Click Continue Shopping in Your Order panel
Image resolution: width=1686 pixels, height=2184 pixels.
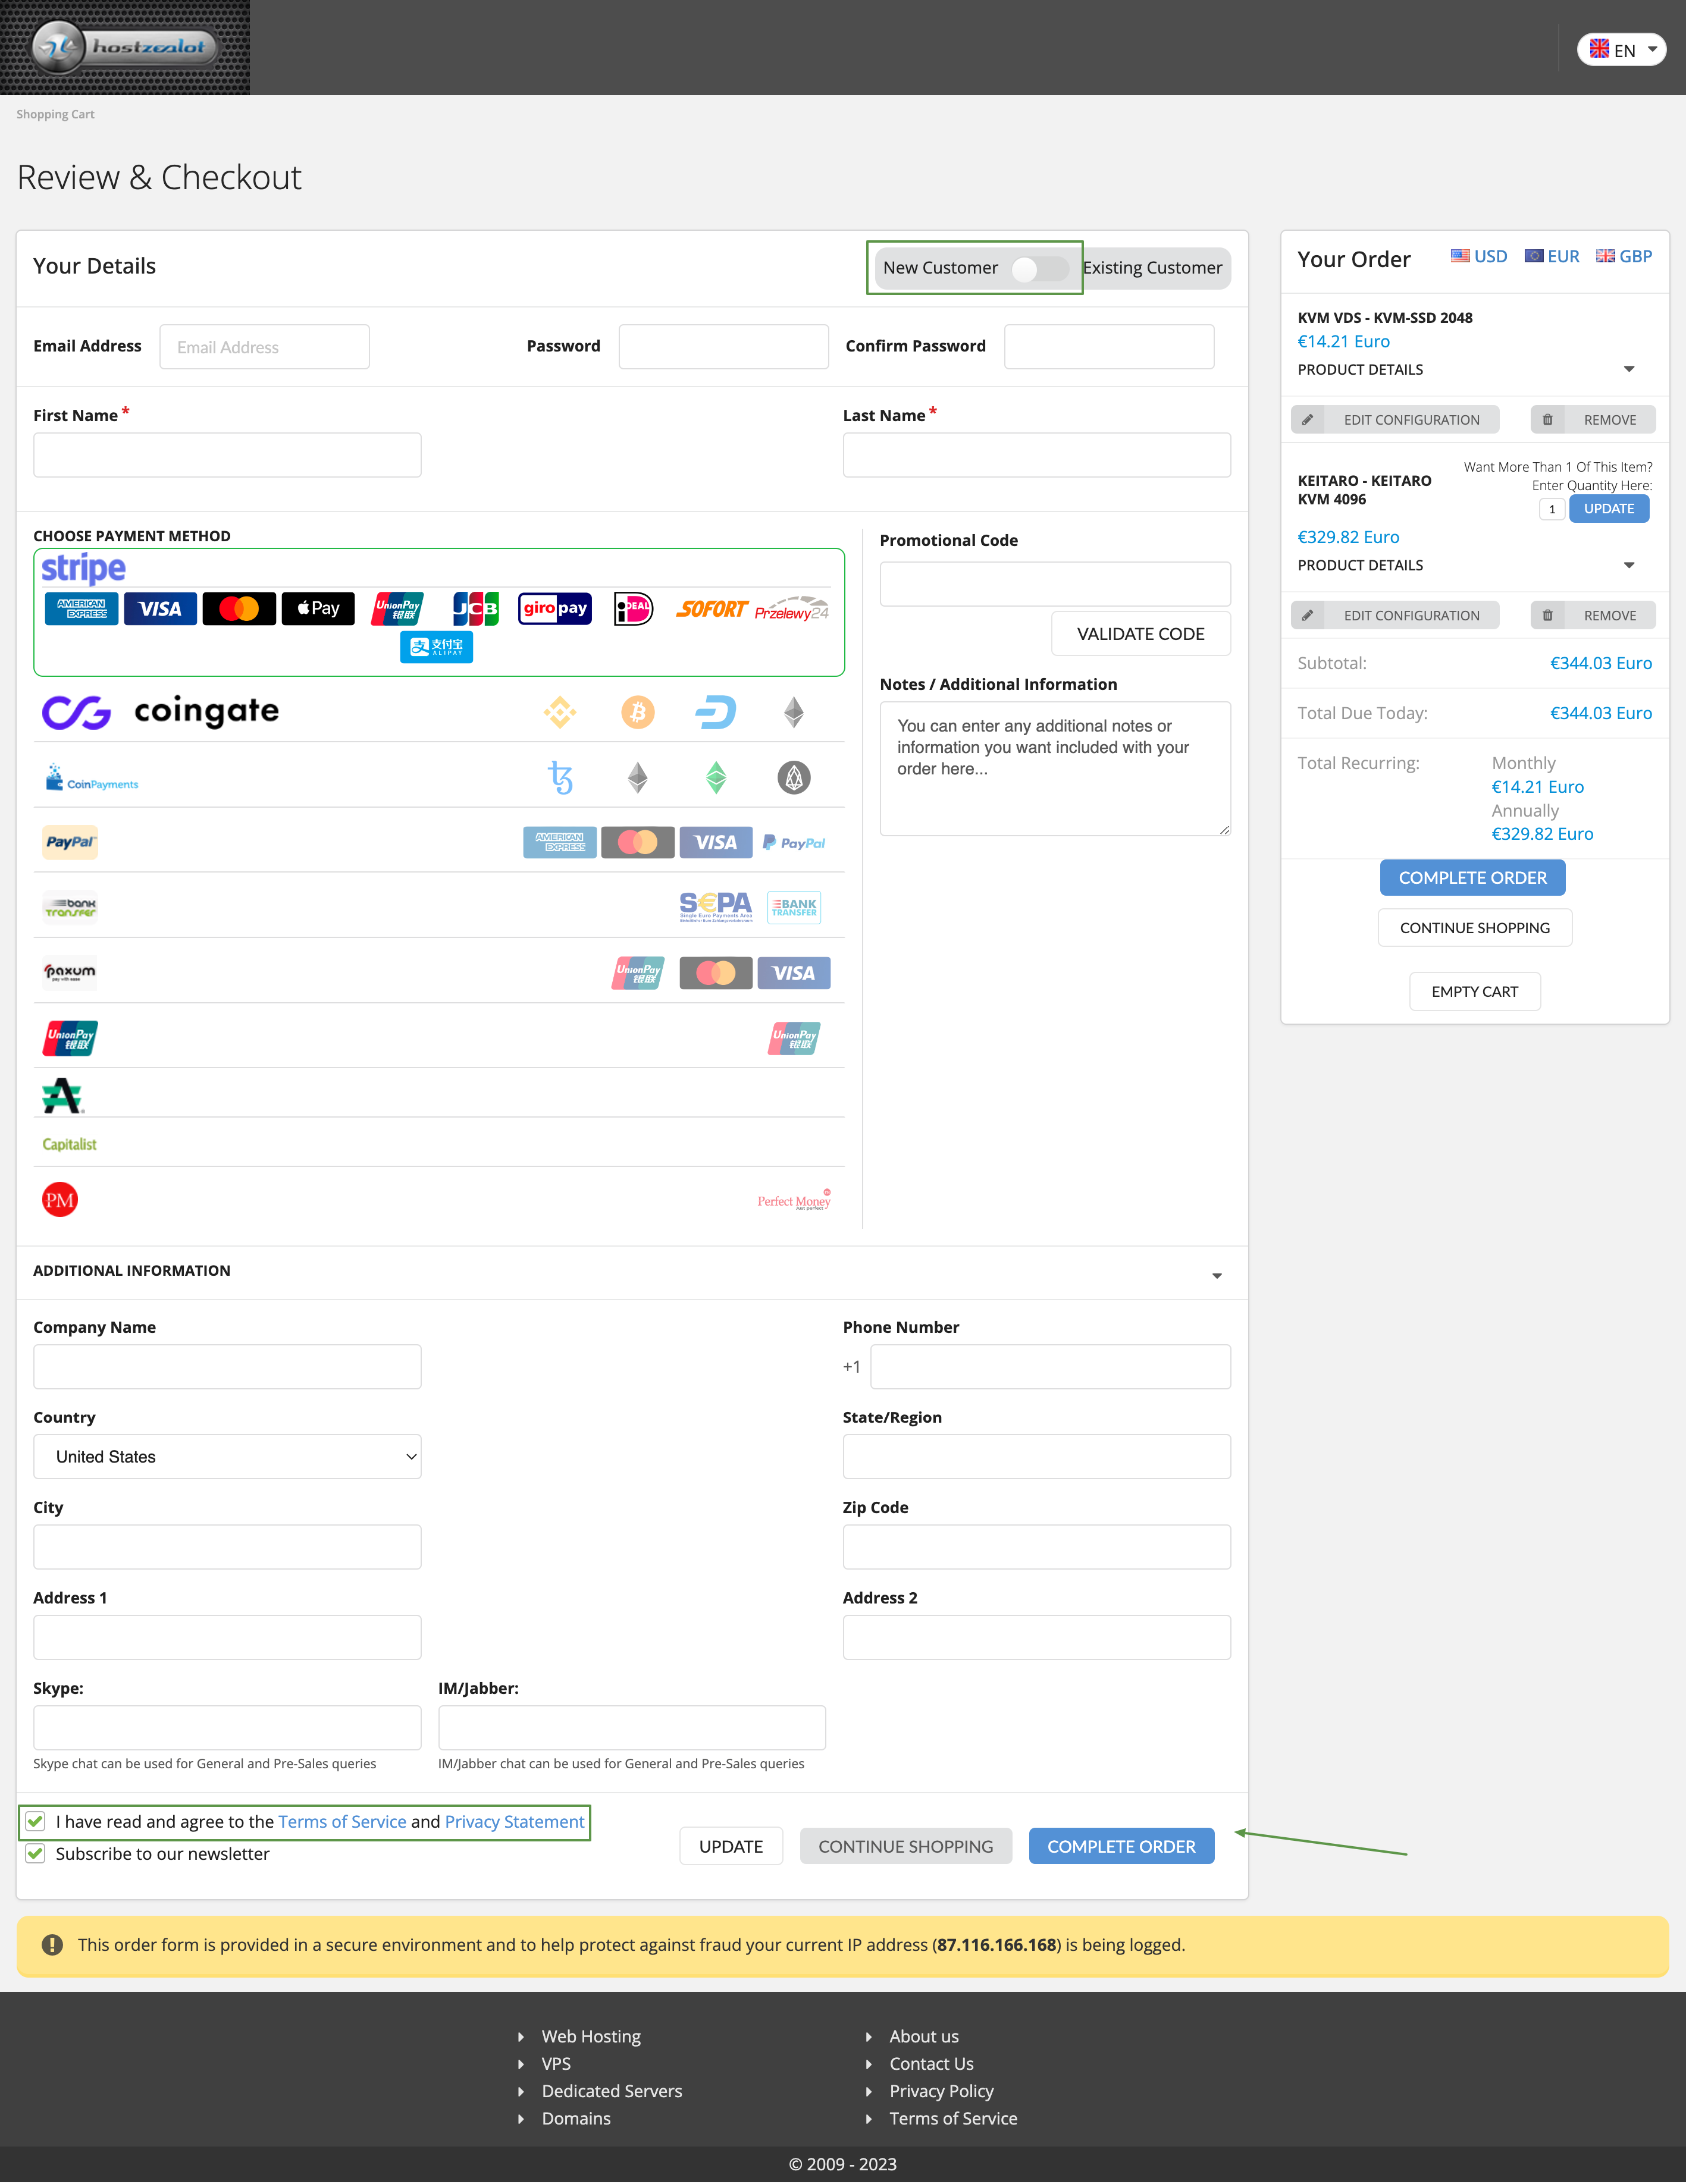(1474, 927)
